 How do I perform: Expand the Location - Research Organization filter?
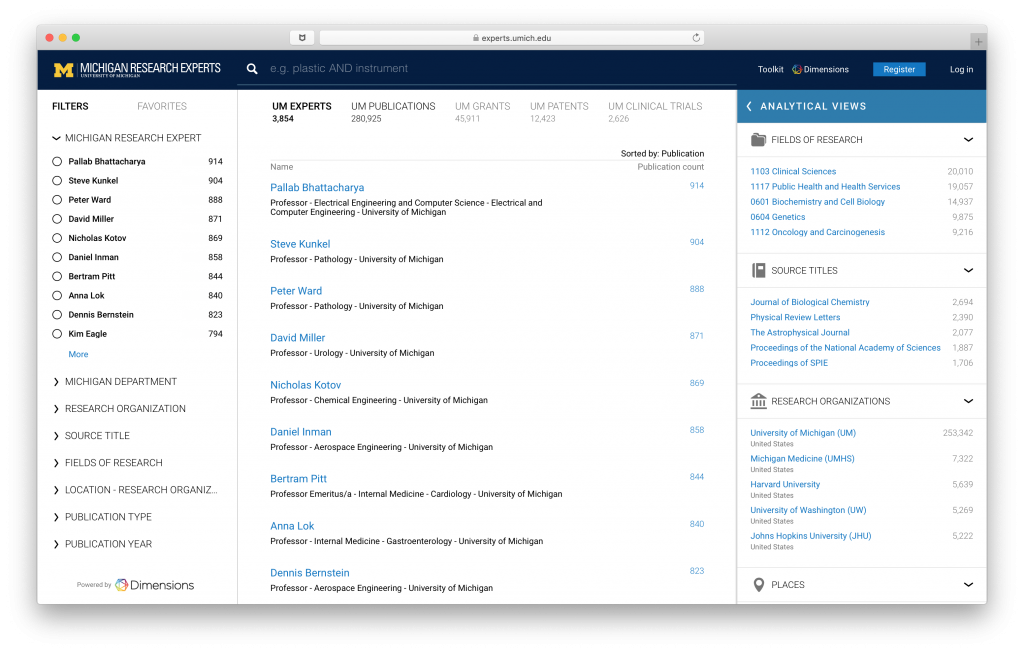56,490
